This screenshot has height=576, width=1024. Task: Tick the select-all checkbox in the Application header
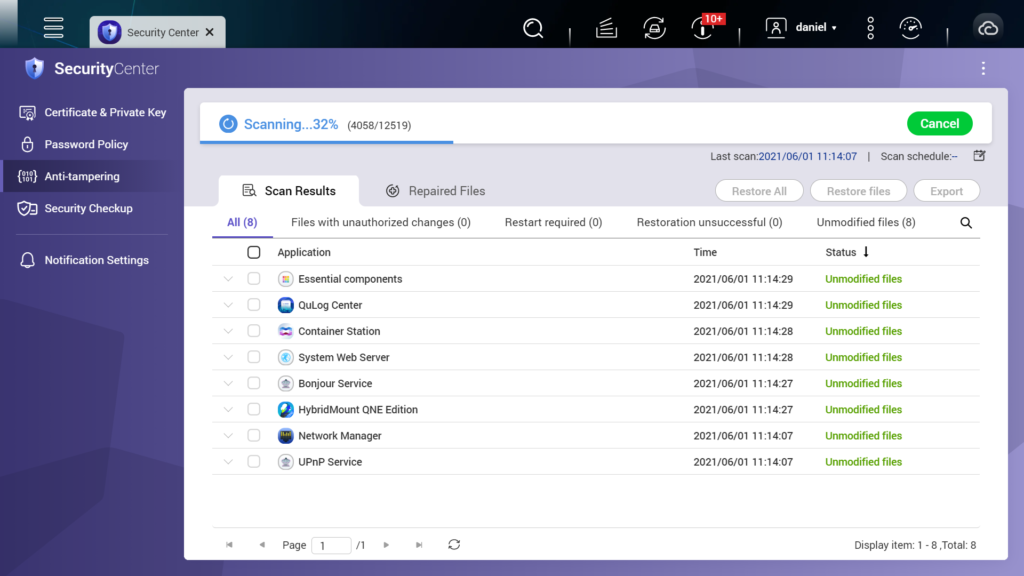pyautogui.click(x=254, y=252)
